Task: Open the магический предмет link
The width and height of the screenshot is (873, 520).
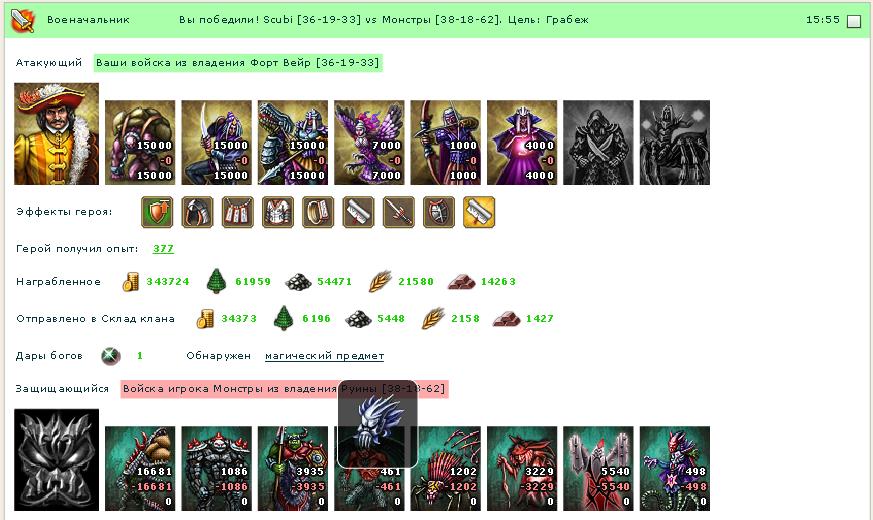Action: [325, 356]
